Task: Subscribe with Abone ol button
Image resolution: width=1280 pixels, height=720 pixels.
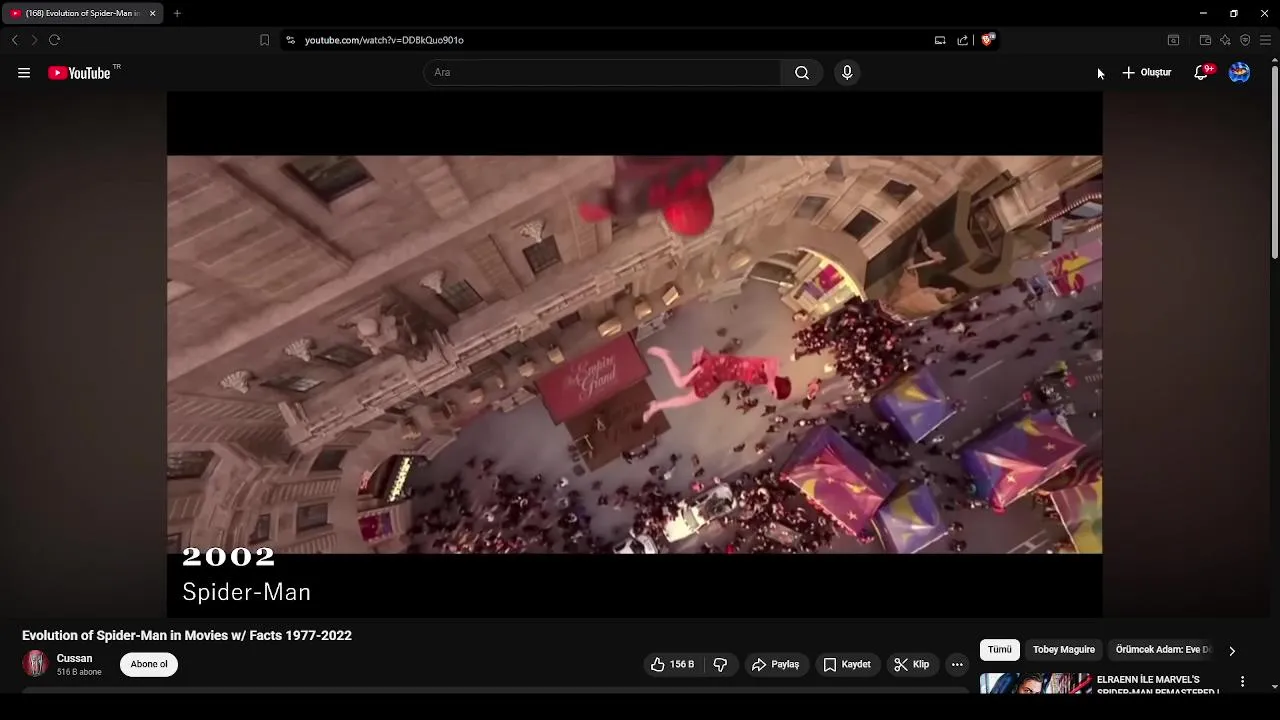Action: [149, 664]
